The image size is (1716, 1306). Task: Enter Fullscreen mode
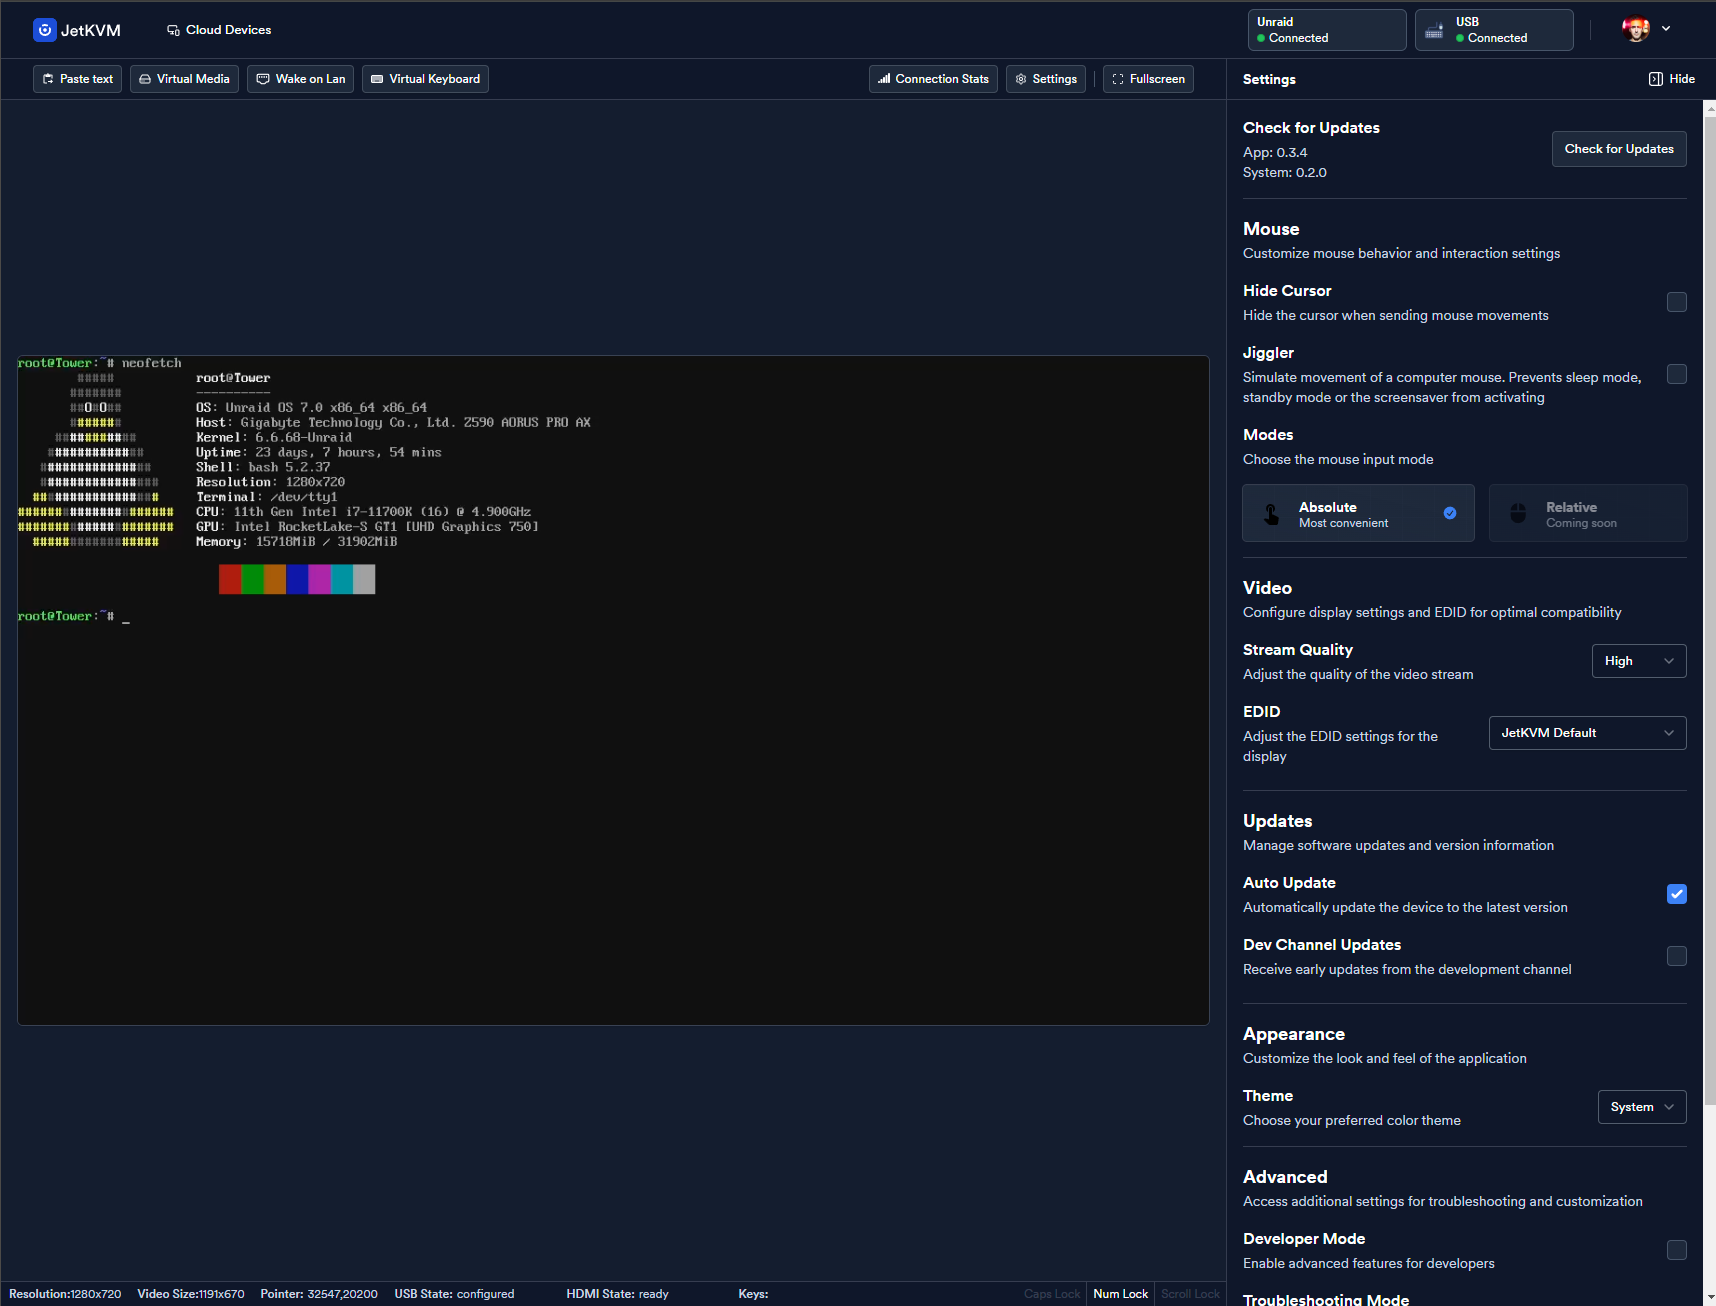(1147, 79)
